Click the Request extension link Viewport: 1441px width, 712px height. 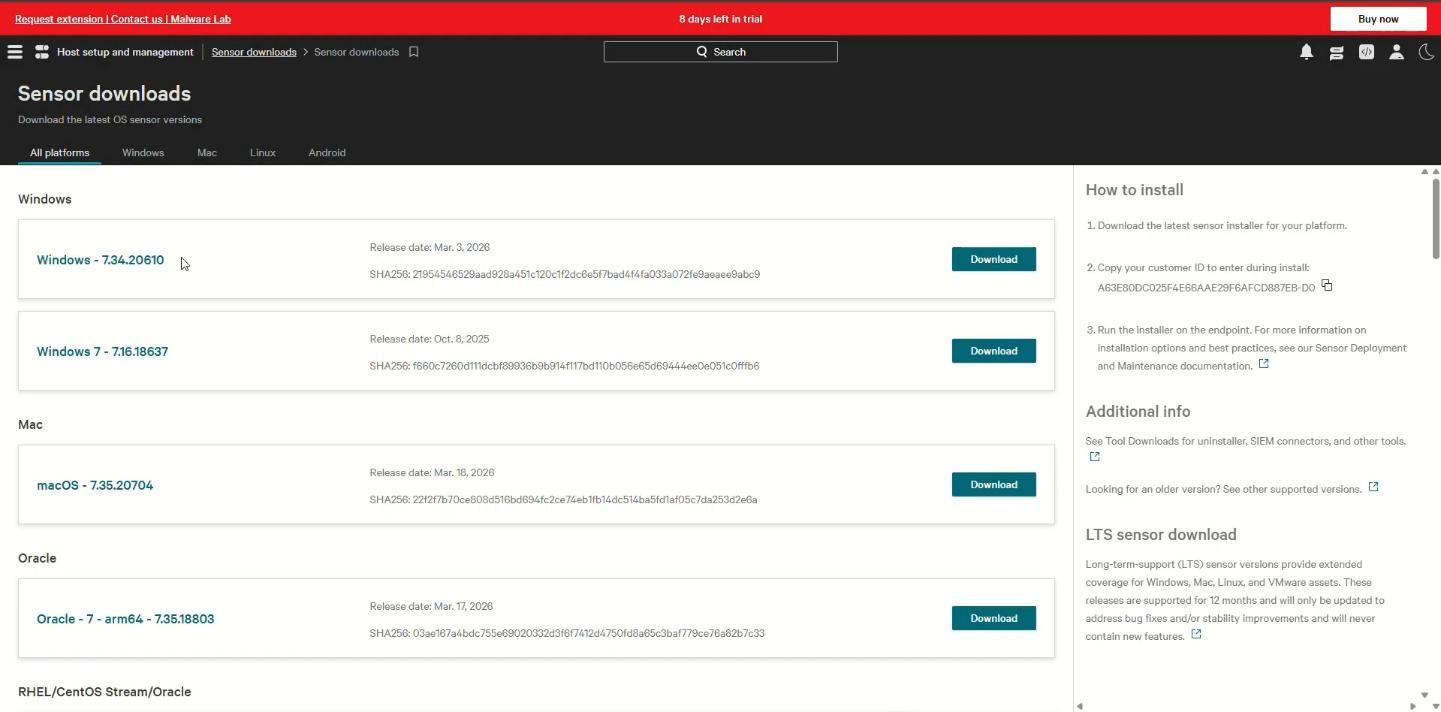(59, 19)
